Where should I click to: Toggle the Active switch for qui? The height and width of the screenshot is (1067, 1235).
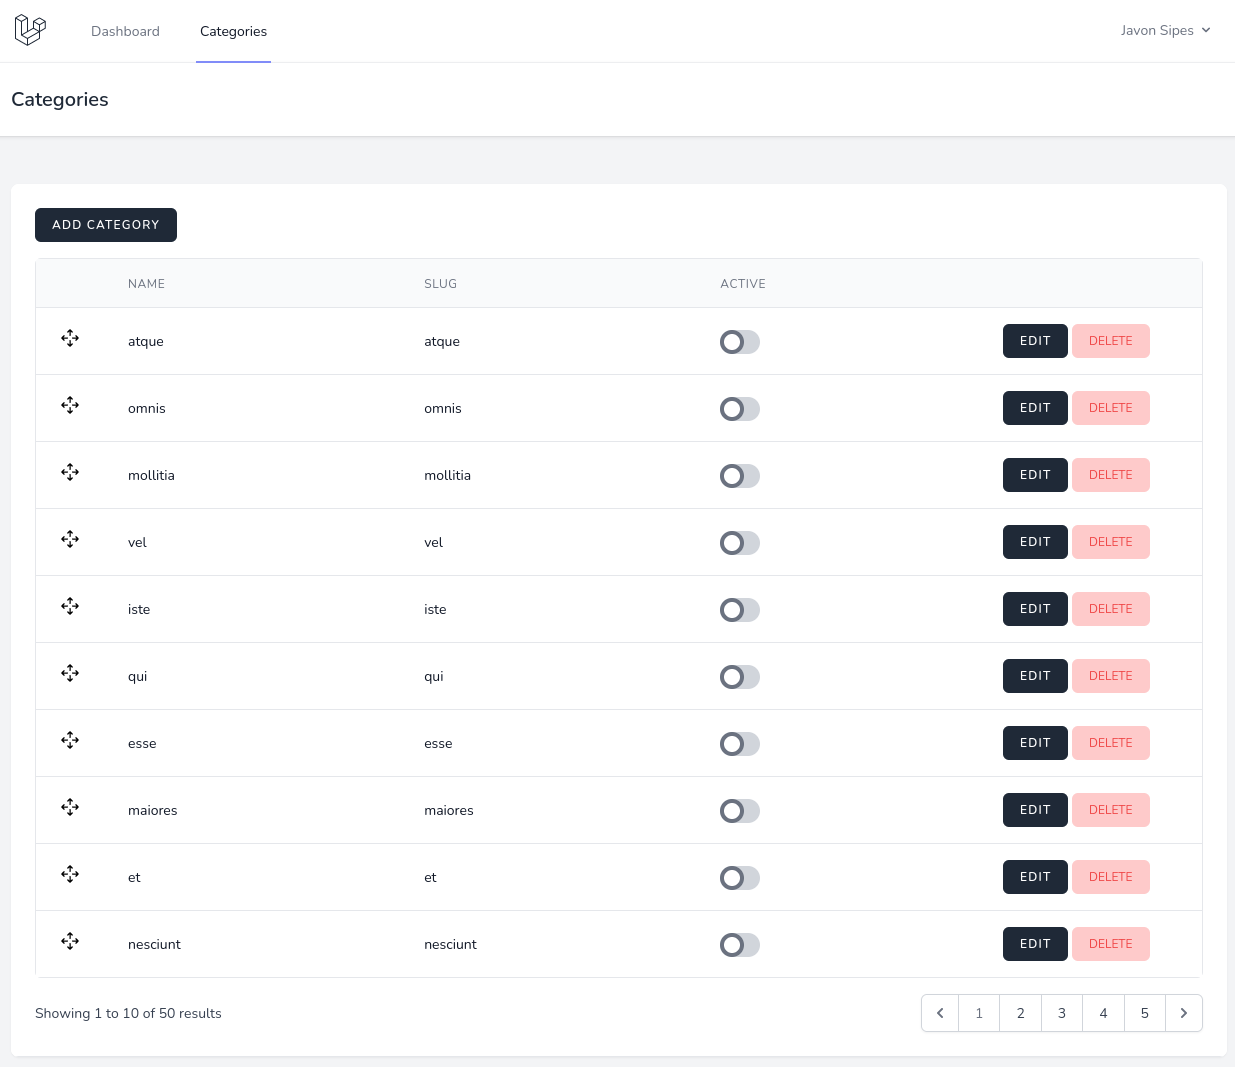point(740,677)
